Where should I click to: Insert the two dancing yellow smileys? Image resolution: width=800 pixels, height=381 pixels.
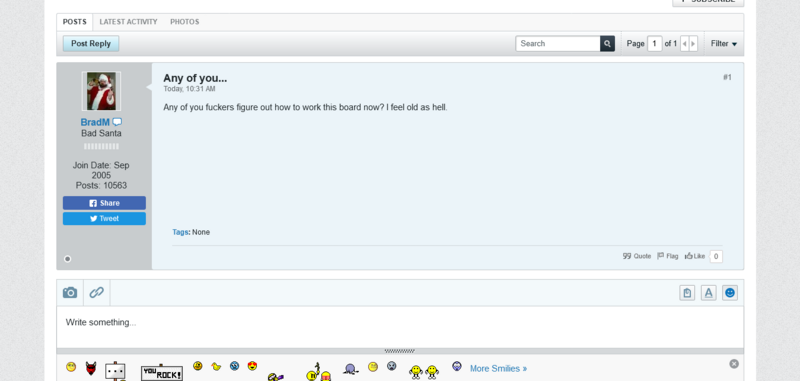pos(424,371)
